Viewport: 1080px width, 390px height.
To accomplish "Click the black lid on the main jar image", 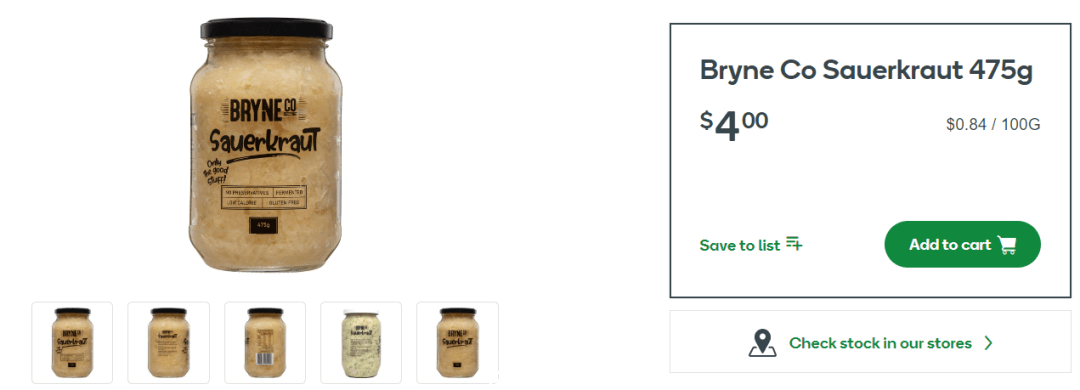I will (266, 29).
